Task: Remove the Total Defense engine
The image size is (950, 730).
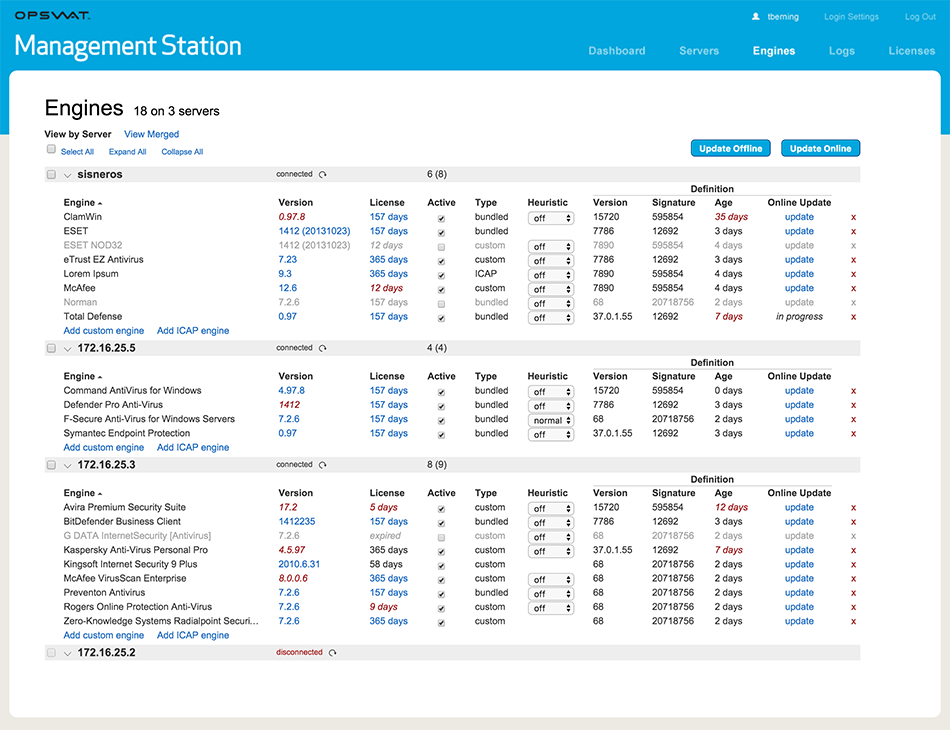Action: tap(854, 317)
